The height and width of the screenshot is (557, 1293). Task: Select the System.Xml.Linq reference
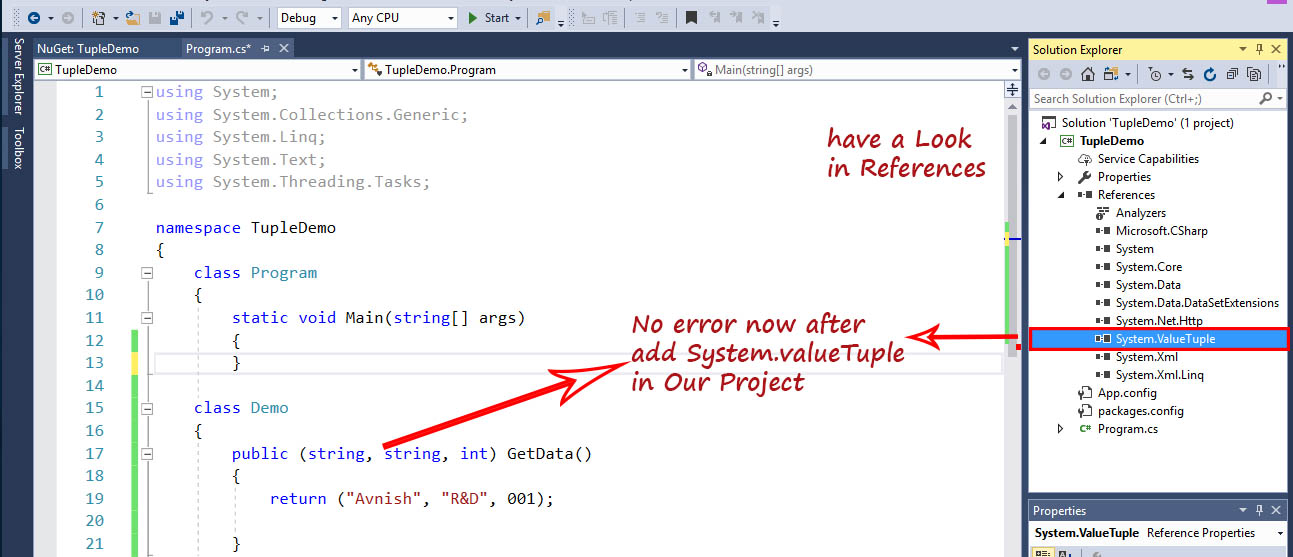(1160, 375)
